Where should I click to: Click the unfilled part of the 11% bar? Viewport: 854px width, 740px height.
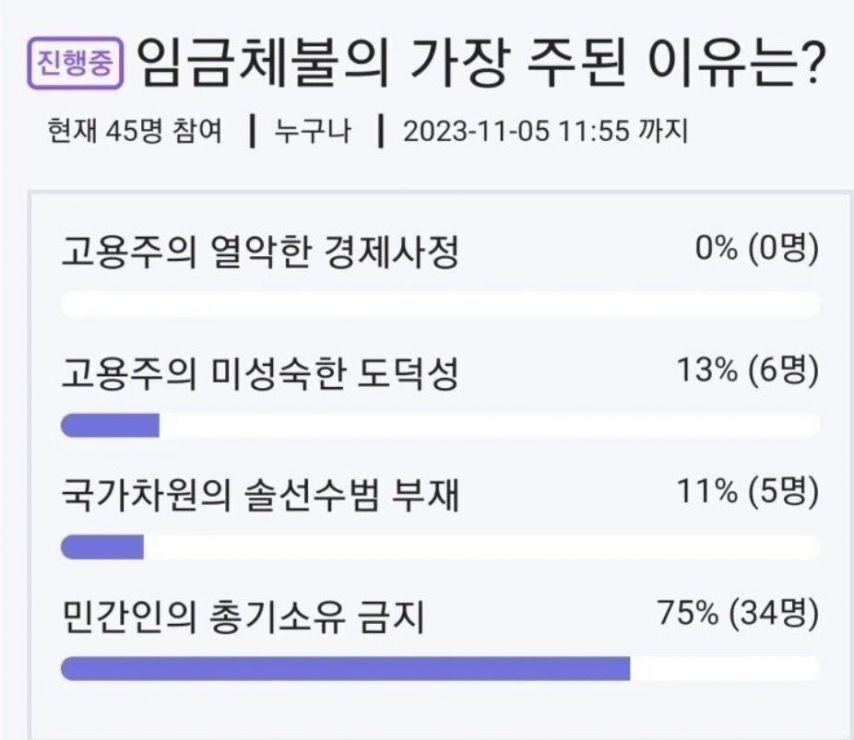coord(481,547)
